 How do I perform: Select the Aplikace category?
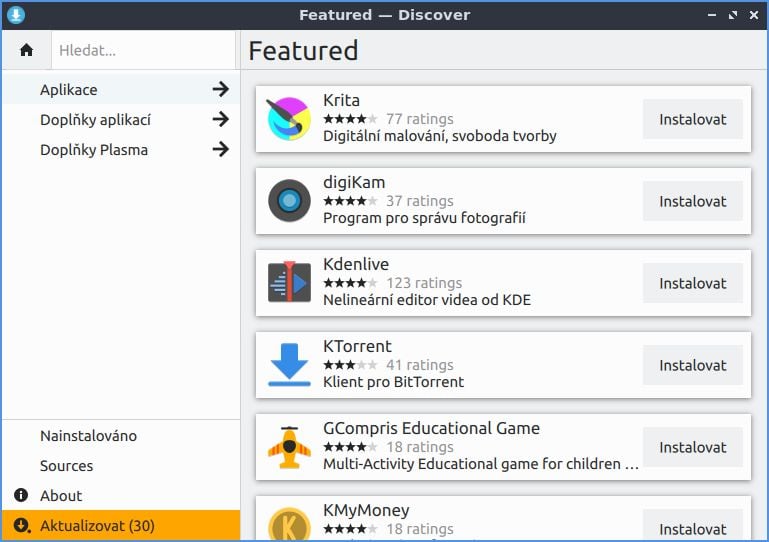[121, 89]
